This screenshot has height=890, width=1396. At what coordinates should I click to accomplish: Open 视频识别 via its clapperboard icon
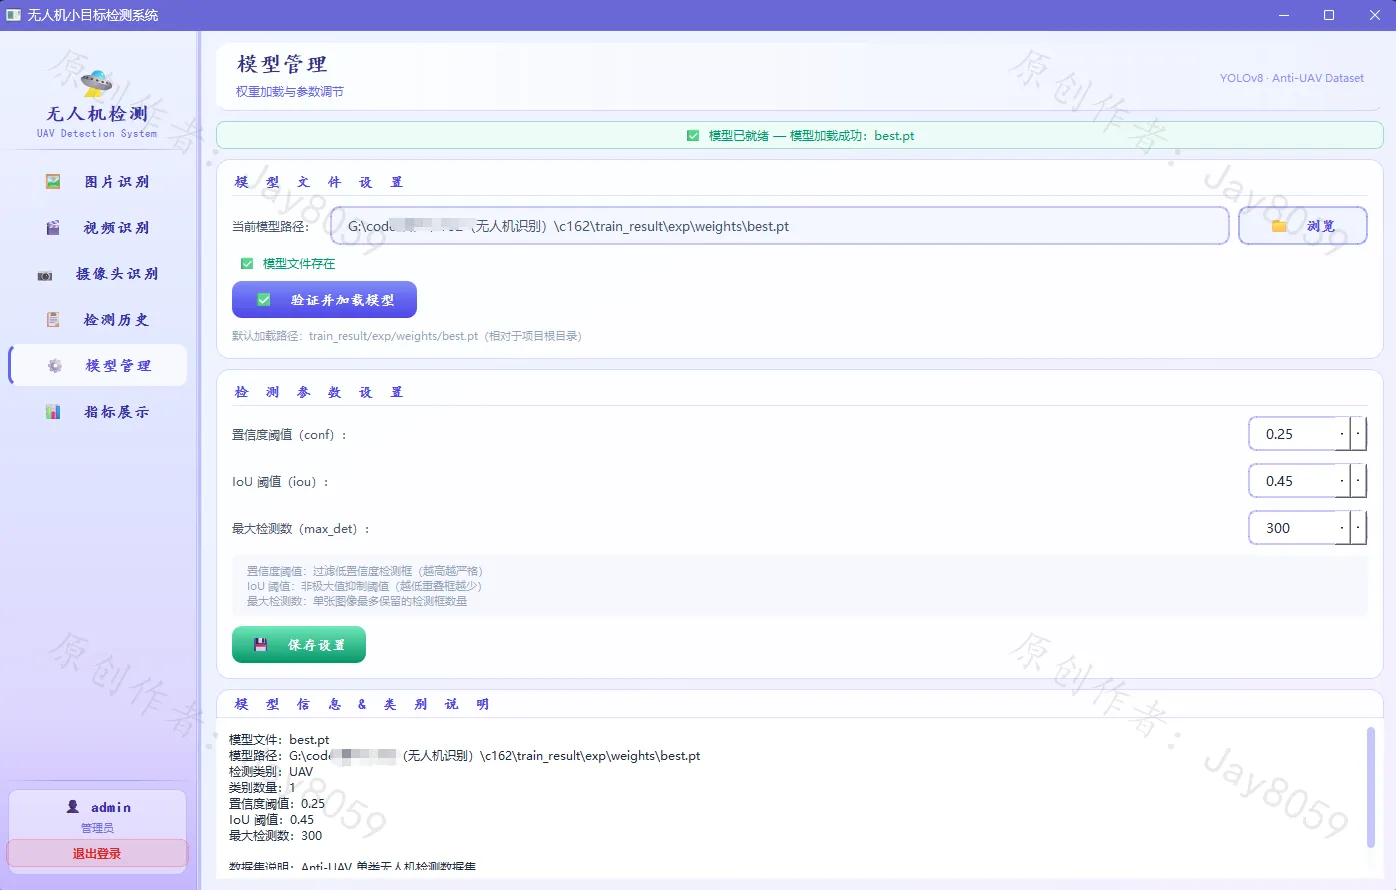[x=53, y=228]
